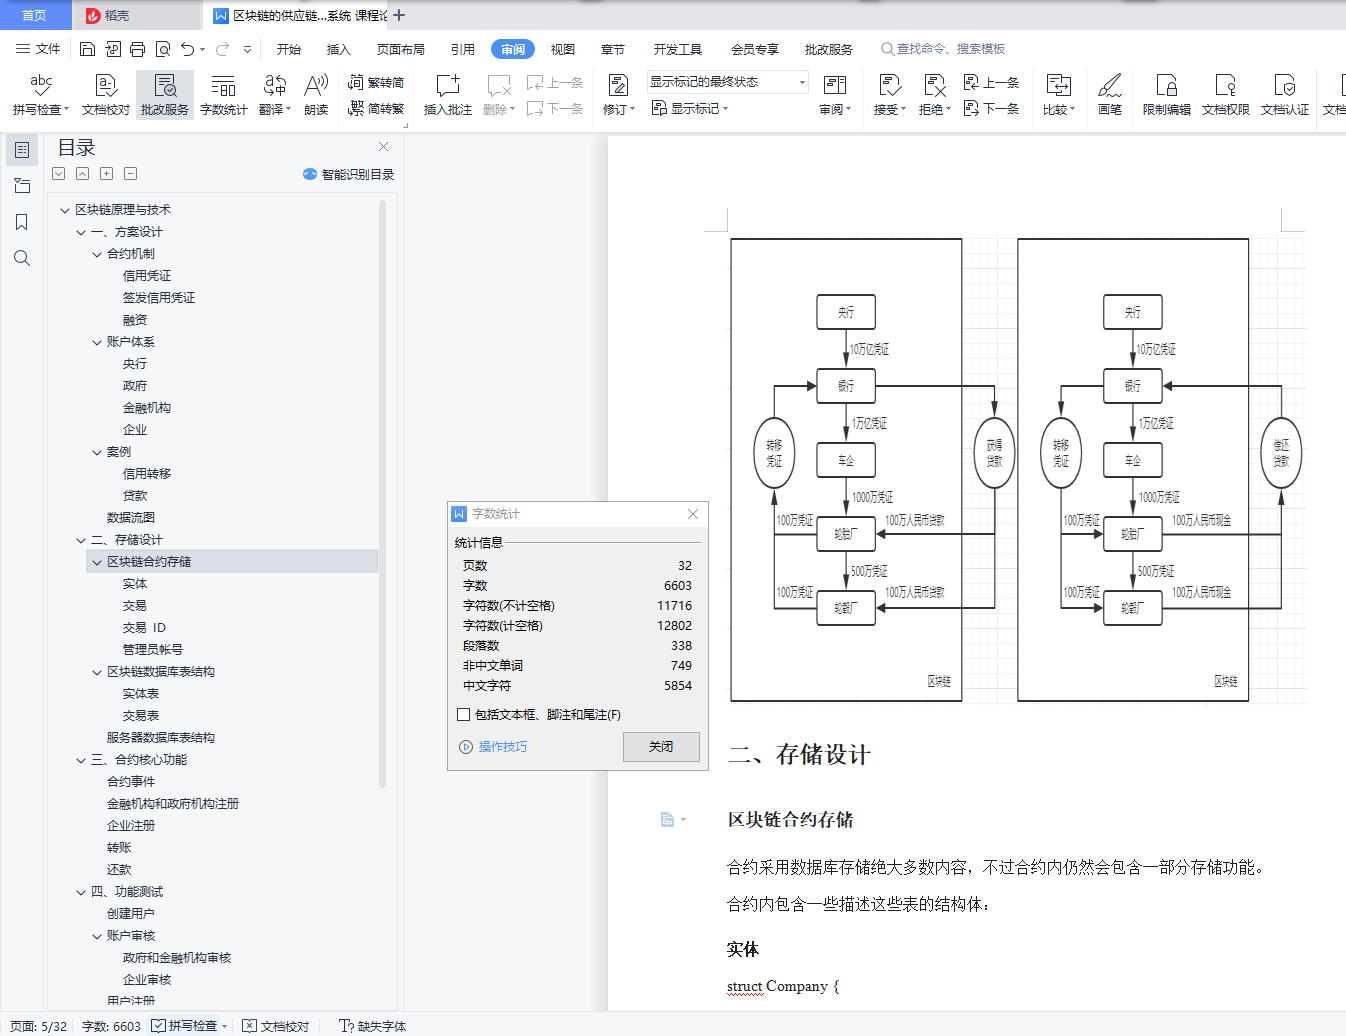Click the 字数: 6603 status bar entry
Image resolution: width=1346 pixels, height=1036 pixels.
[111, 1026]
